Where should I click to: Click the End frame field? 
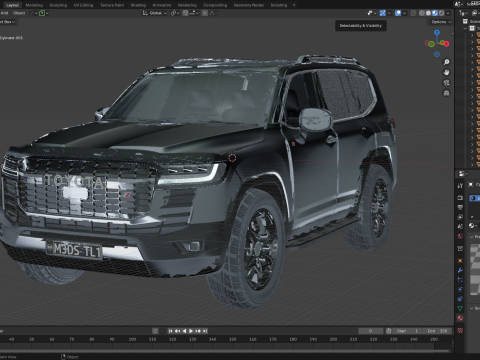[x=437, y=331]
